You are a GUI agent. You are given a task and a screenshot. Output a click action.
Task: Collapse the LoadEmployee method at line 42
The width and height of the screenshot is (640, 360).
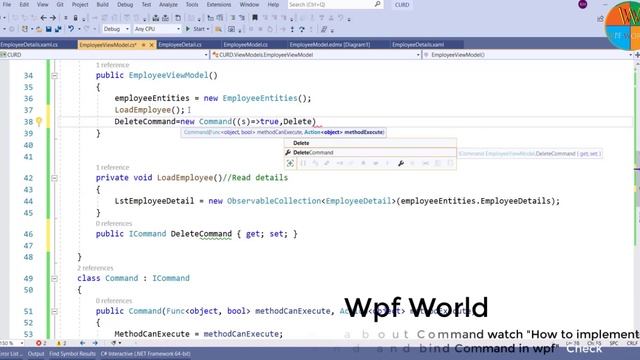(x=54, y=178)
